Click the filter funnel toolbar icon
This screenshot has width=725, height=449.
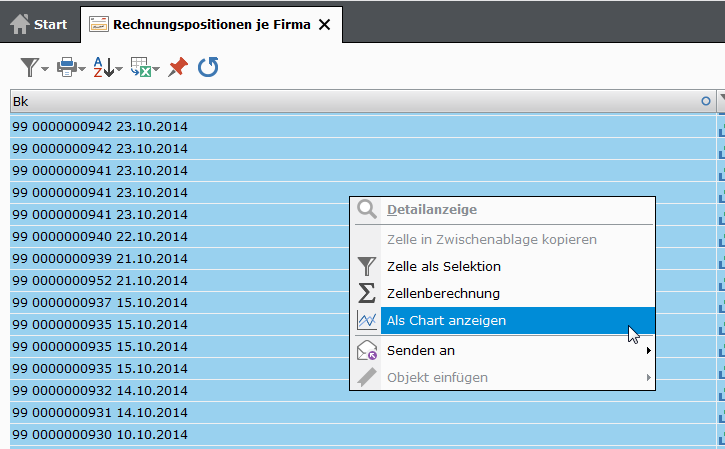pyautogui.click(x=30, y=68)
